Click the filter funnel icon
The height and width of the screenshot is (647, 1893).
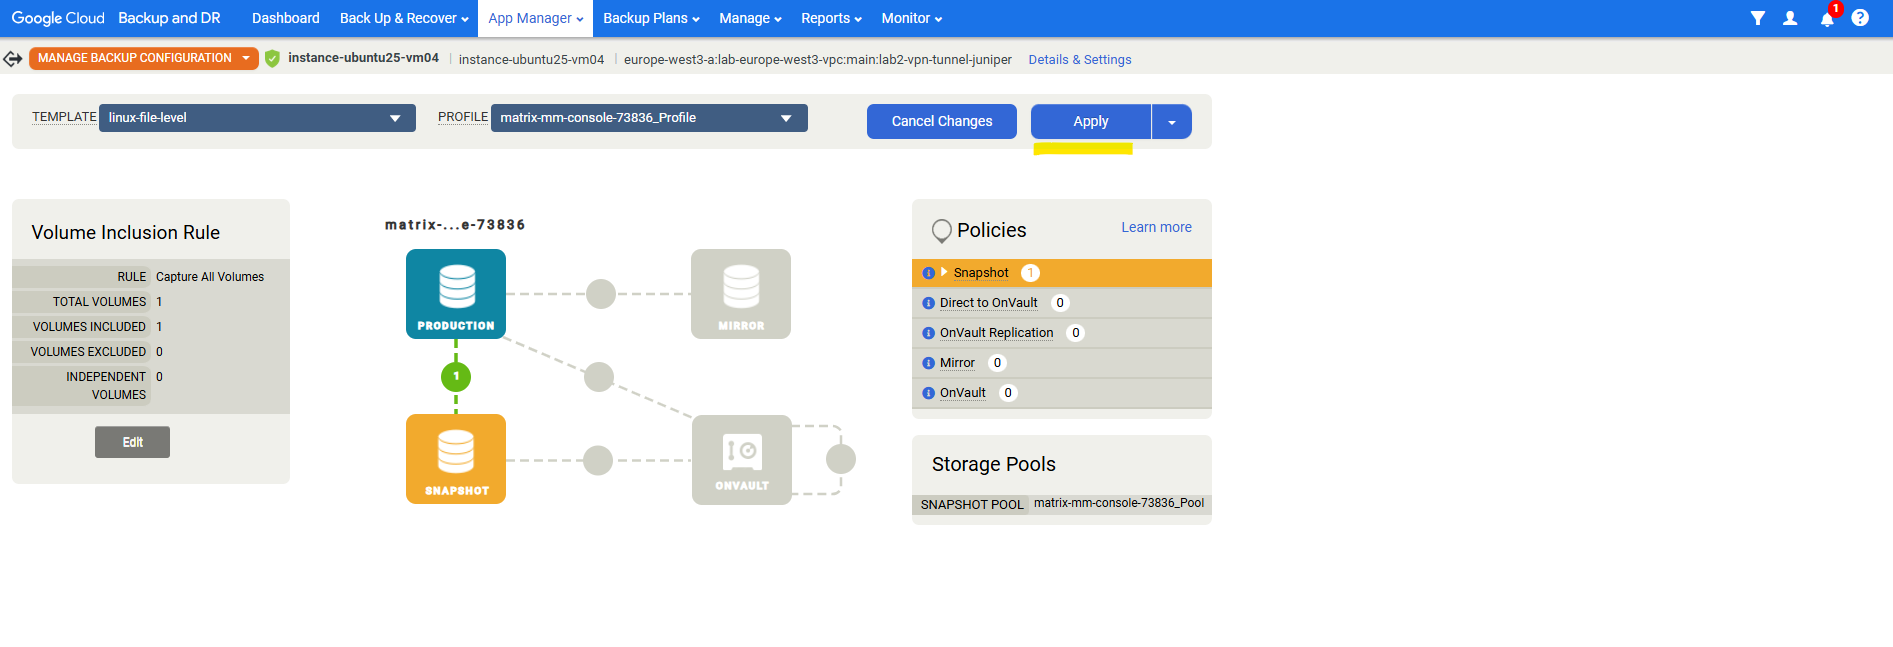pos(1757,18)
